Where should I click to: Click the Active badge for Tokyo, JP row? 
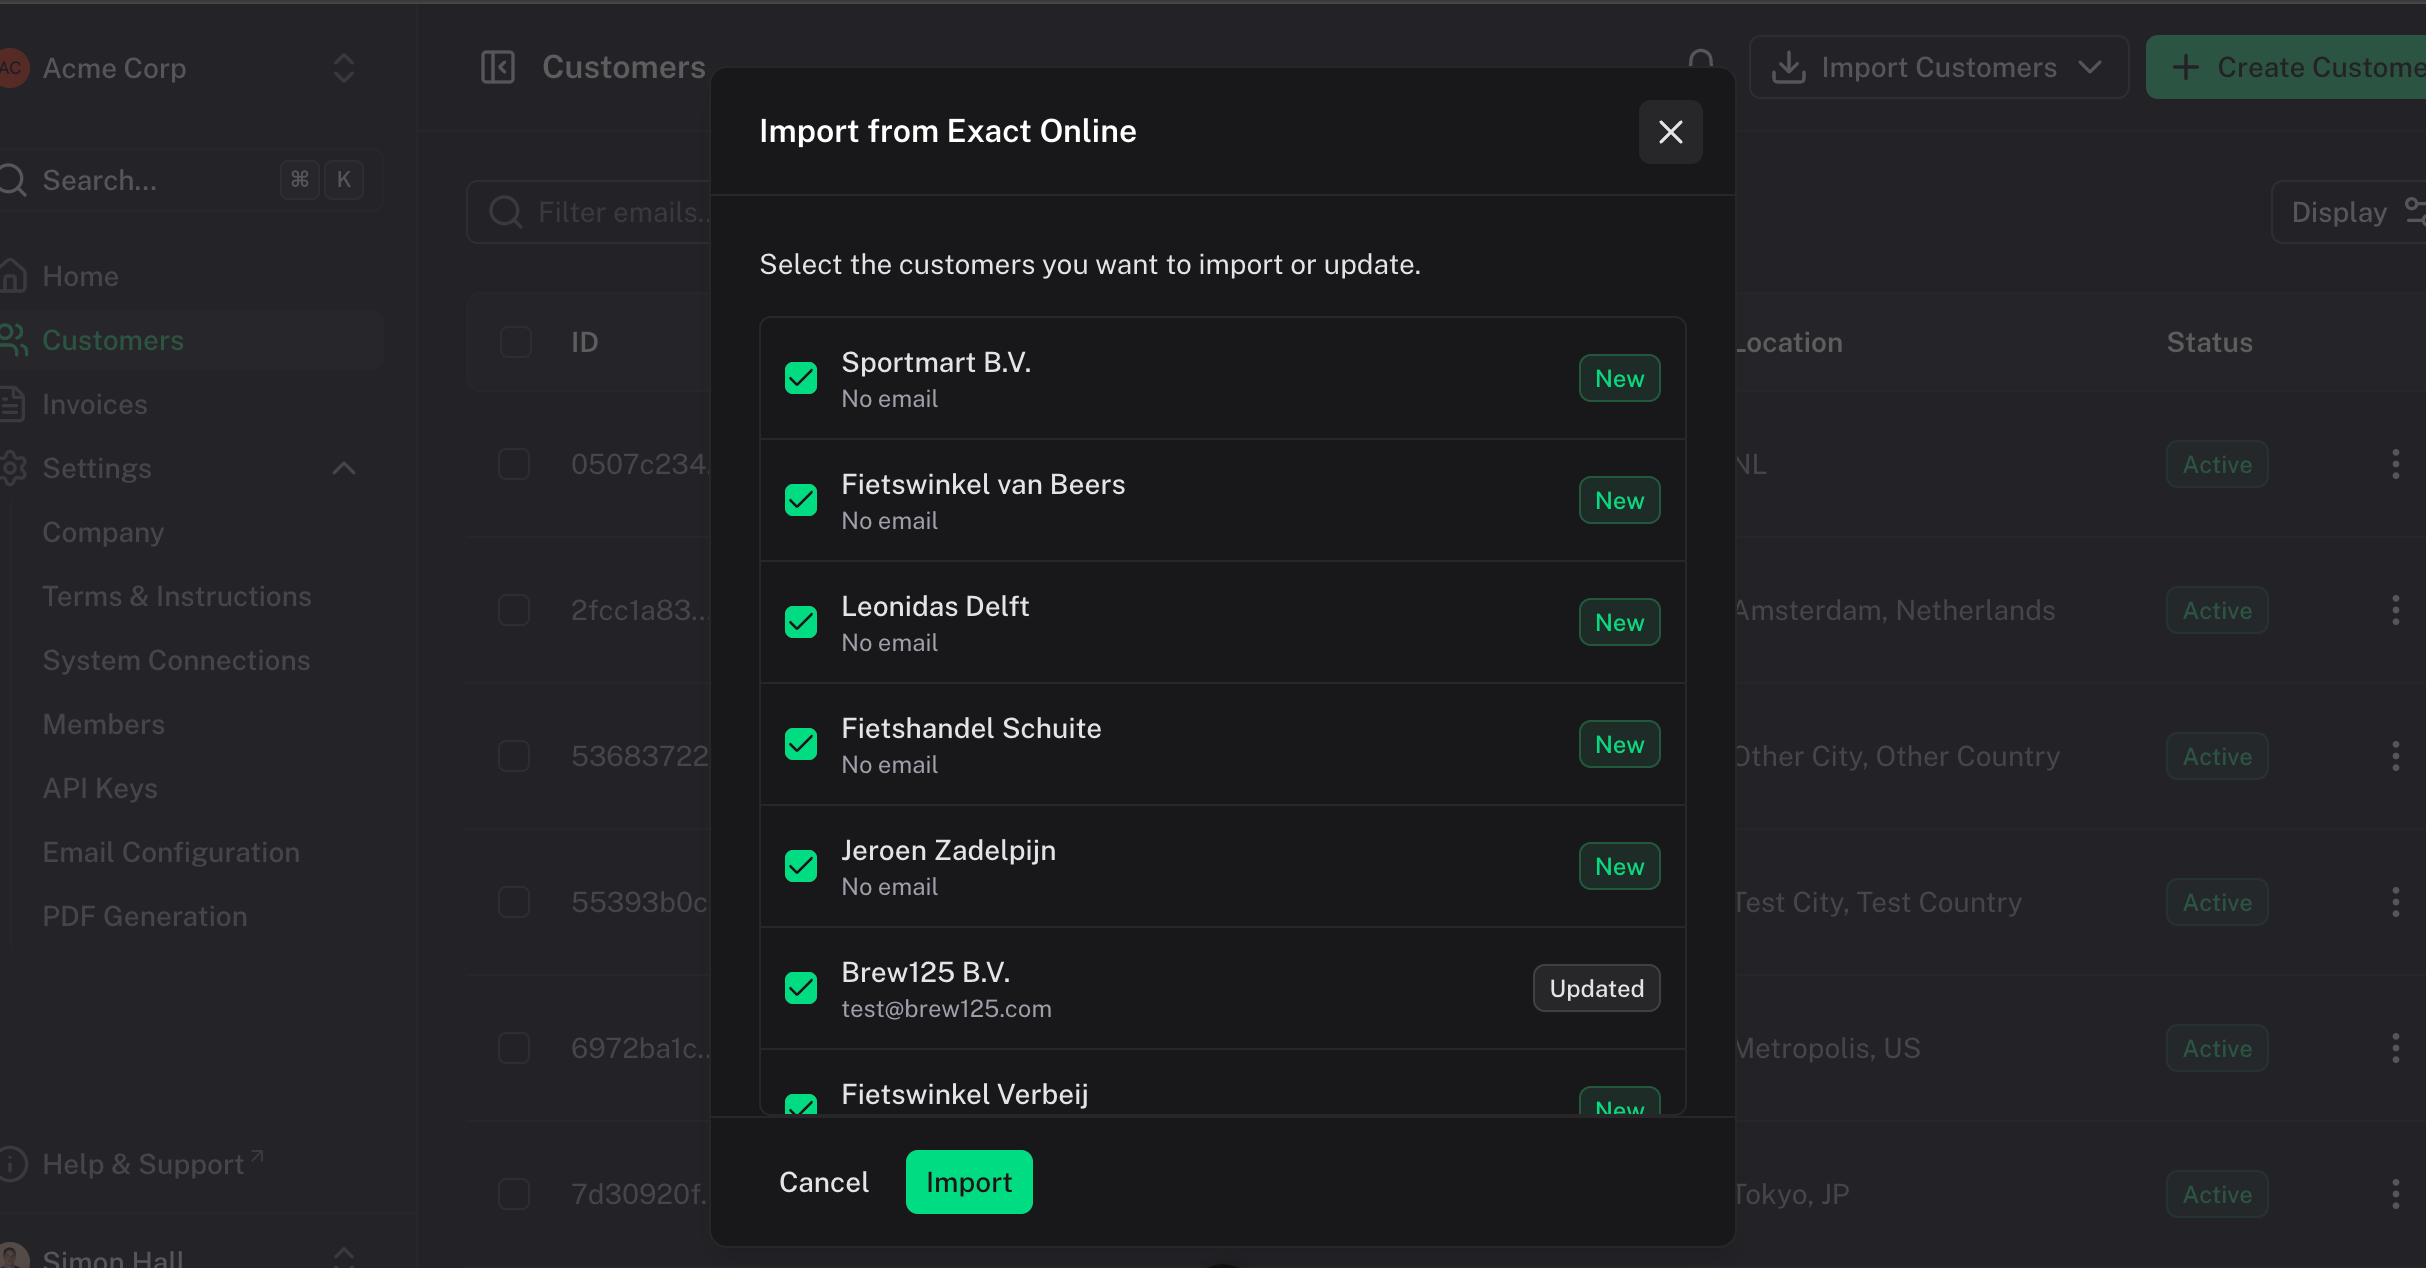point(2217,1194)
